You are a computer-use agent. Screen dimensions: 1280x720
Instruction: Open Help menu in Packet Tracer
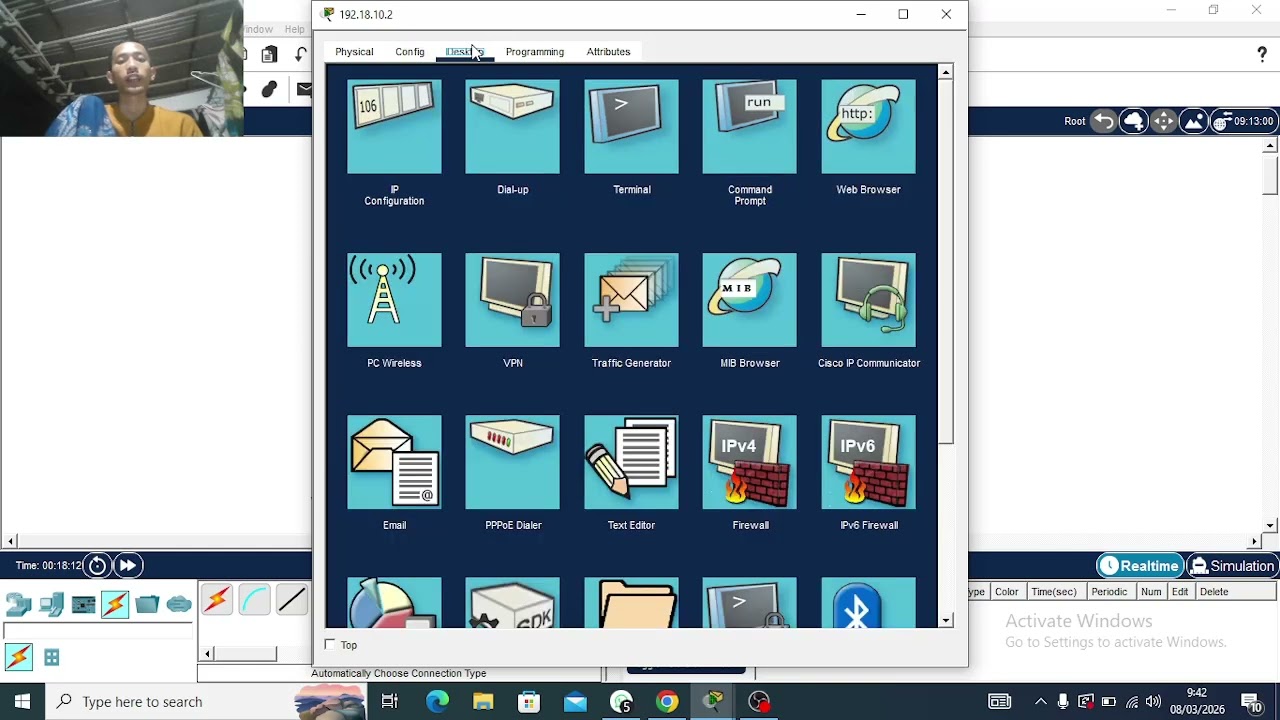click(x=294, y=29)
